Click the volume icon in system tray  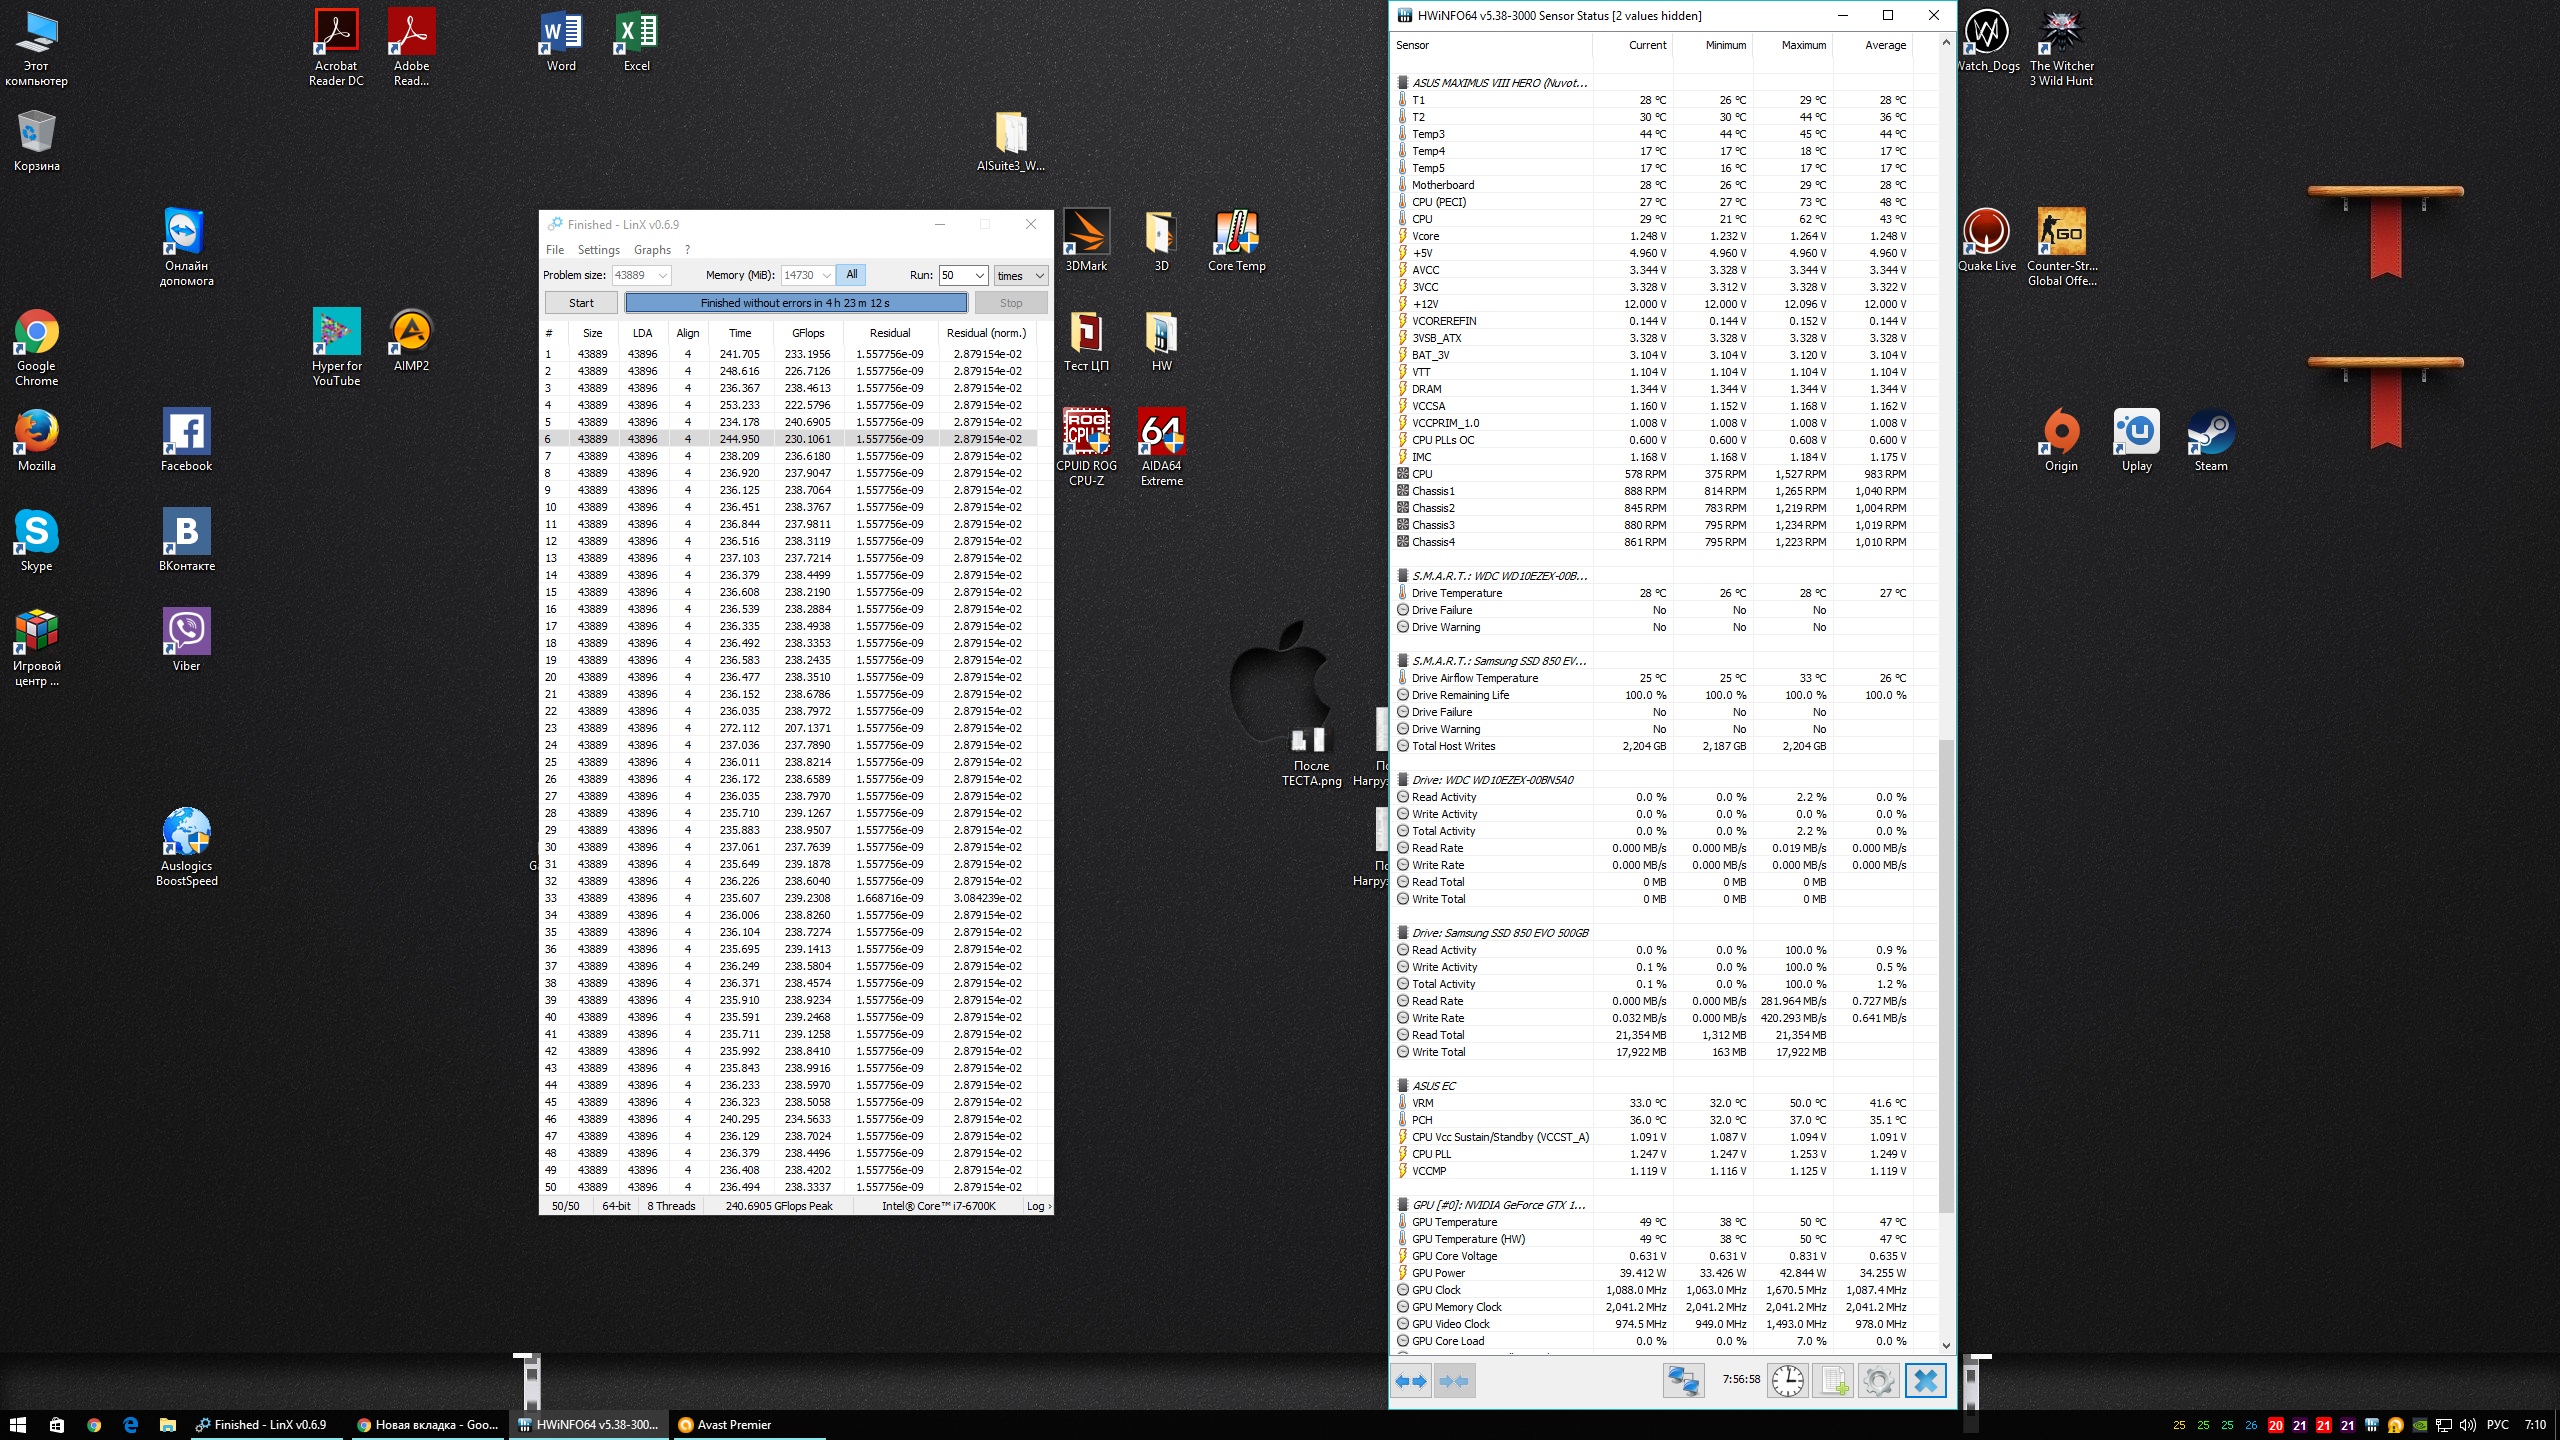click(x=2467, y=1425)
